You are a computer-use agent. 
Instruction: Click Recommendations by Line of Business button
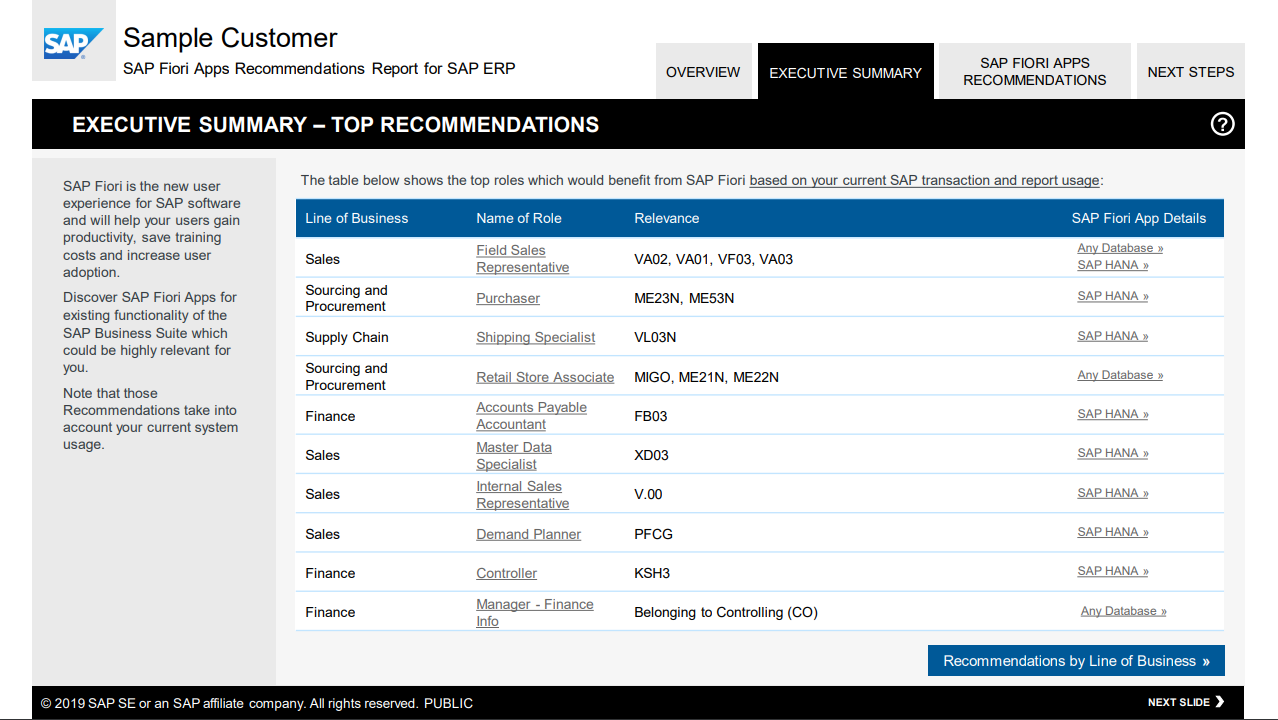pyautogui.click(x=1076, y=661)
